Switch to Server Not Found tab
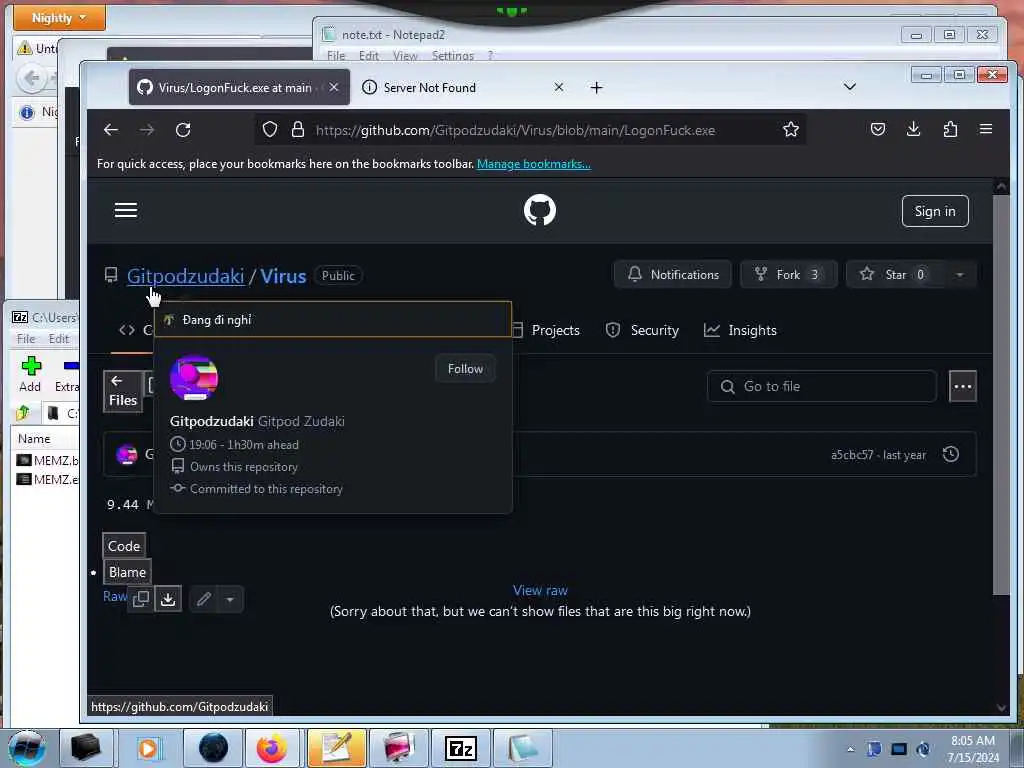 click(x=430, y=88)
